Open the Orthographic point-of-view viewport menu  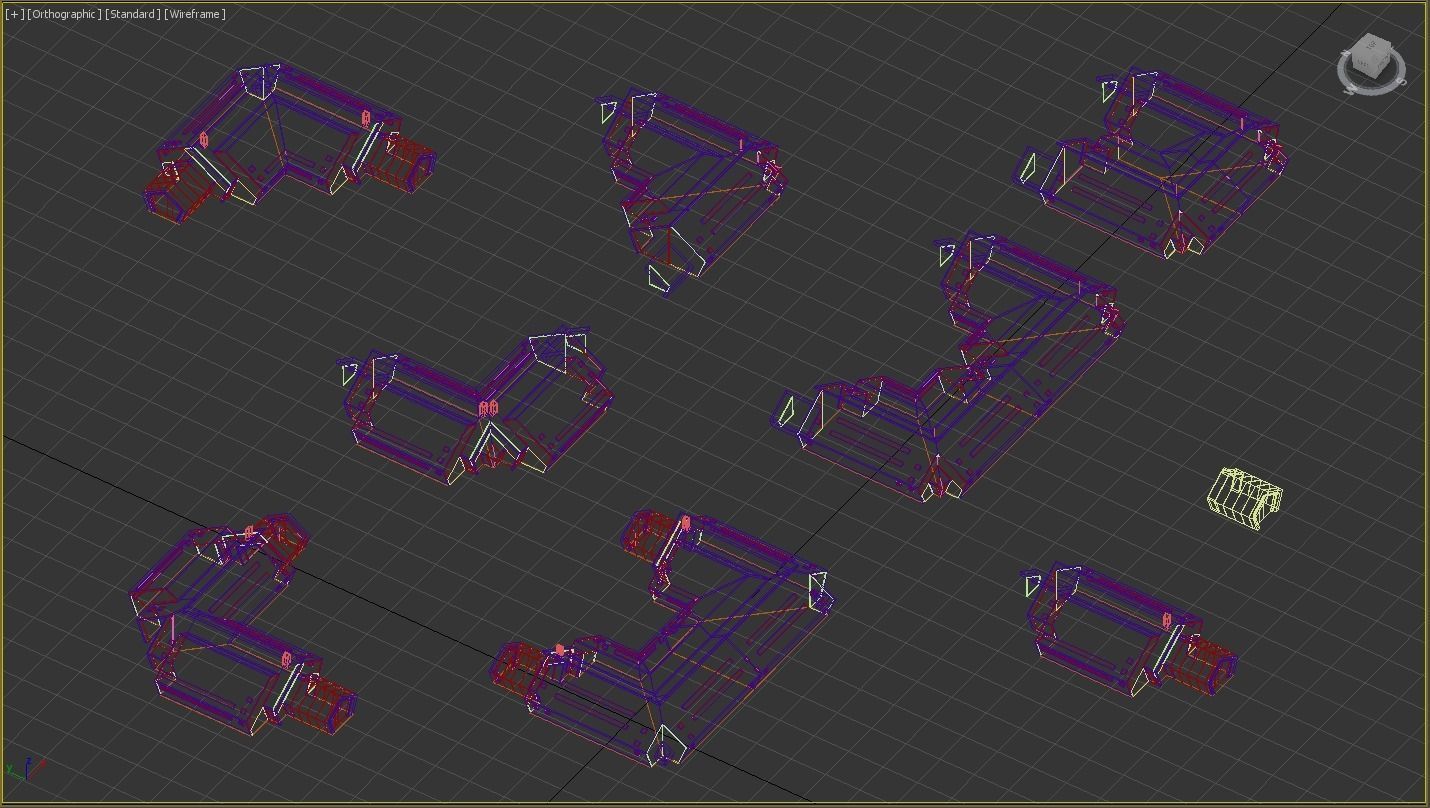tap(64, 14)
